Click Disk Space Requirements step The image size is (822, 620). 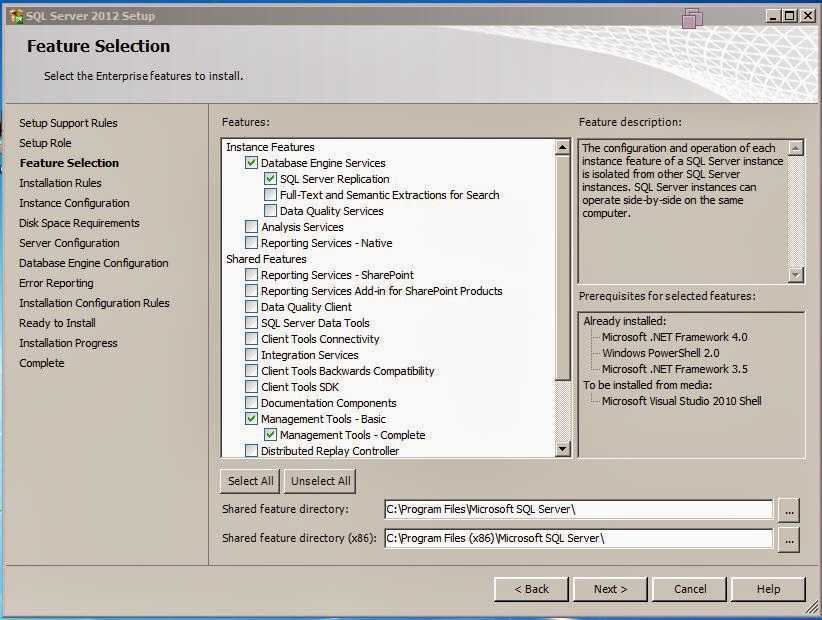click(x=79, y=223)
